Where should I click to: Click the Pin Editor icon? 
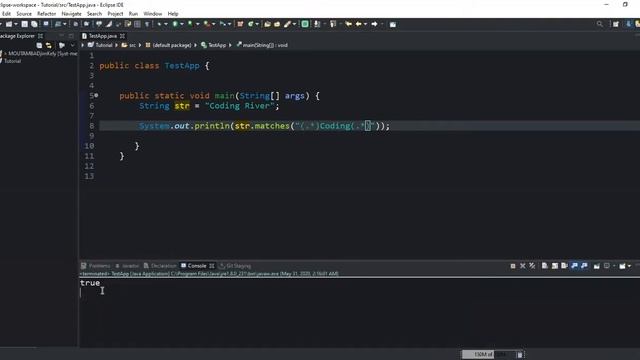pos(393,24)
